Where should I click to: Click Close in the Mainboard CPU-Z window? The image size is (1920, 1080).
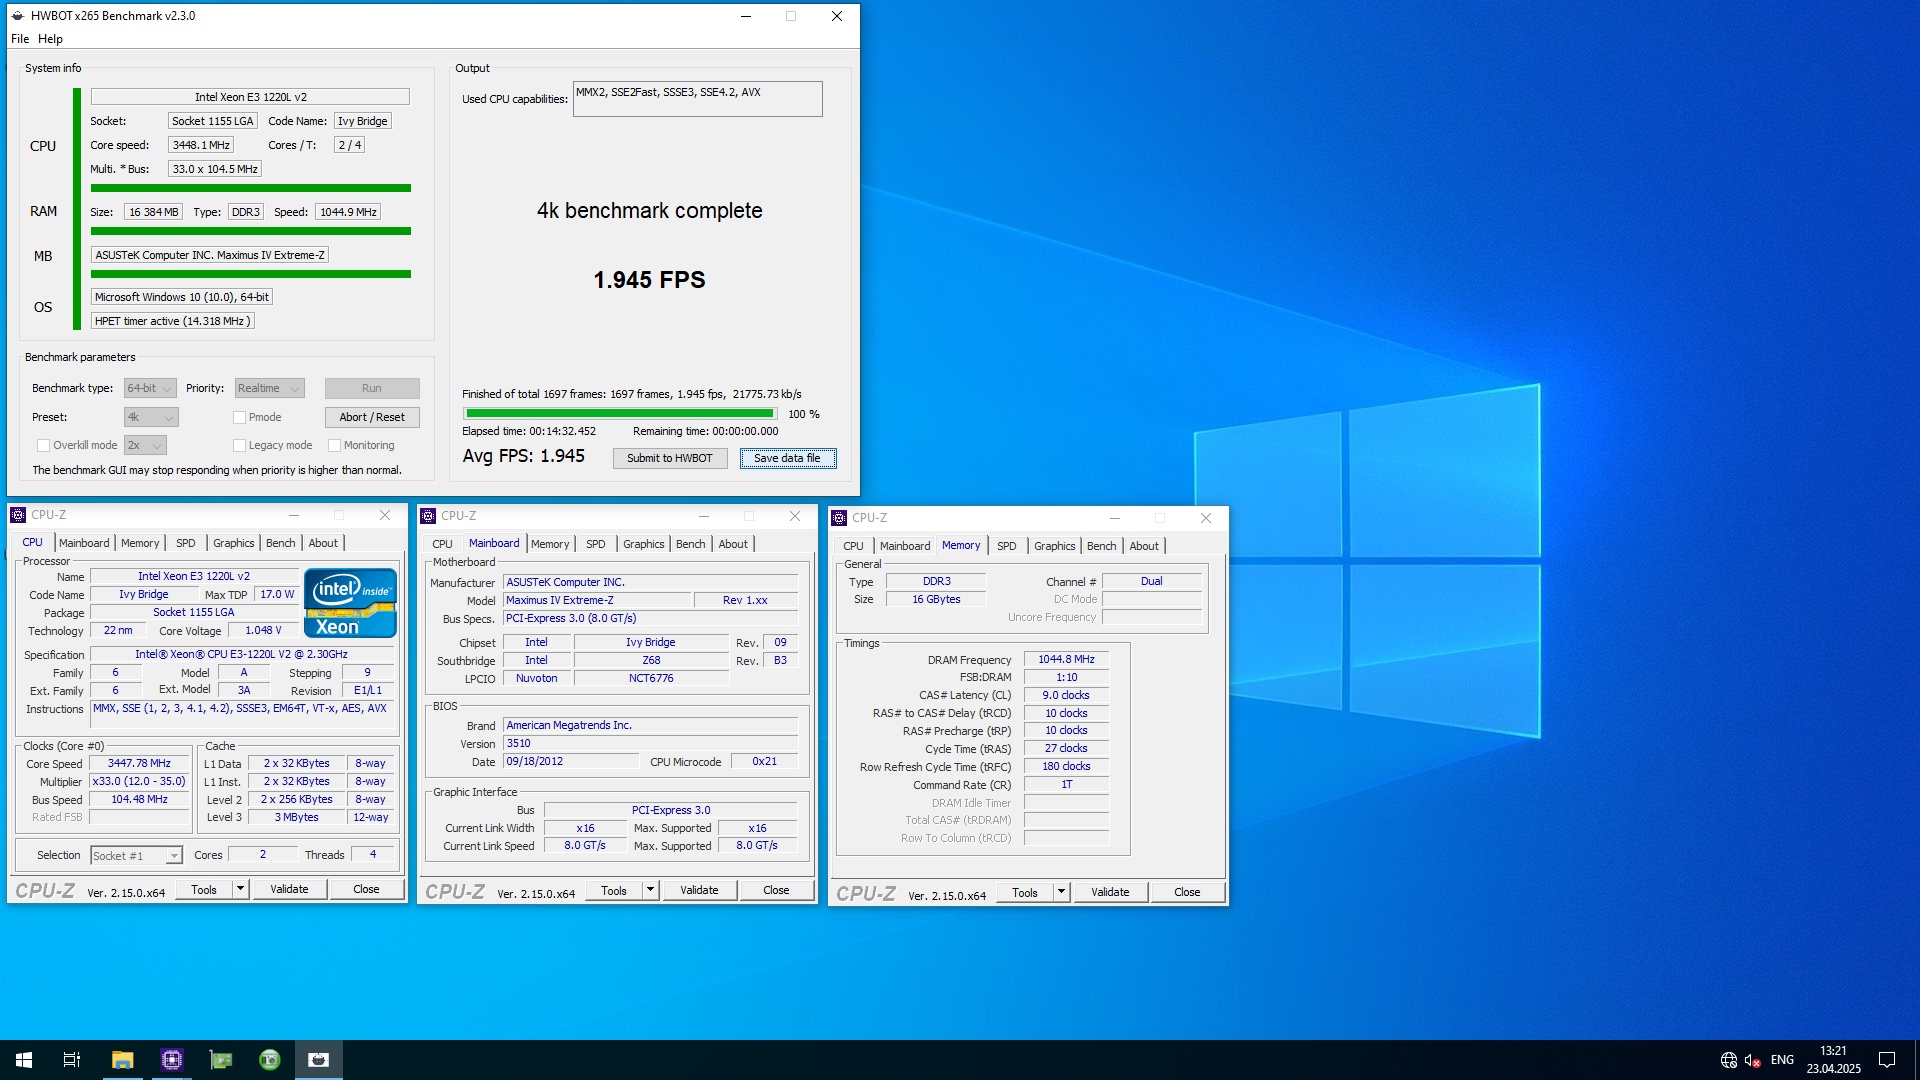(x=776, y=890)
